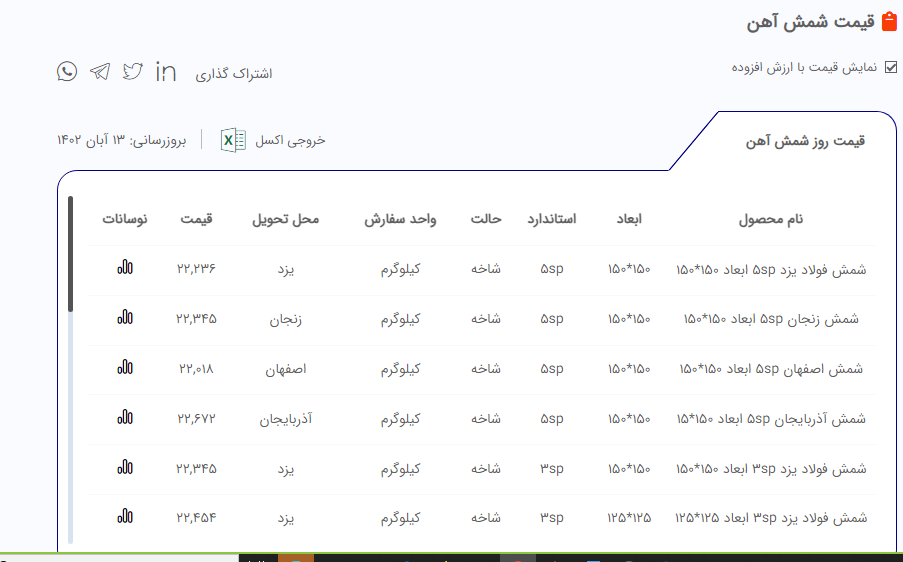Open شمش آذربایجان 5sp product link
The image size is (903, 562).
tap(771, 418)
